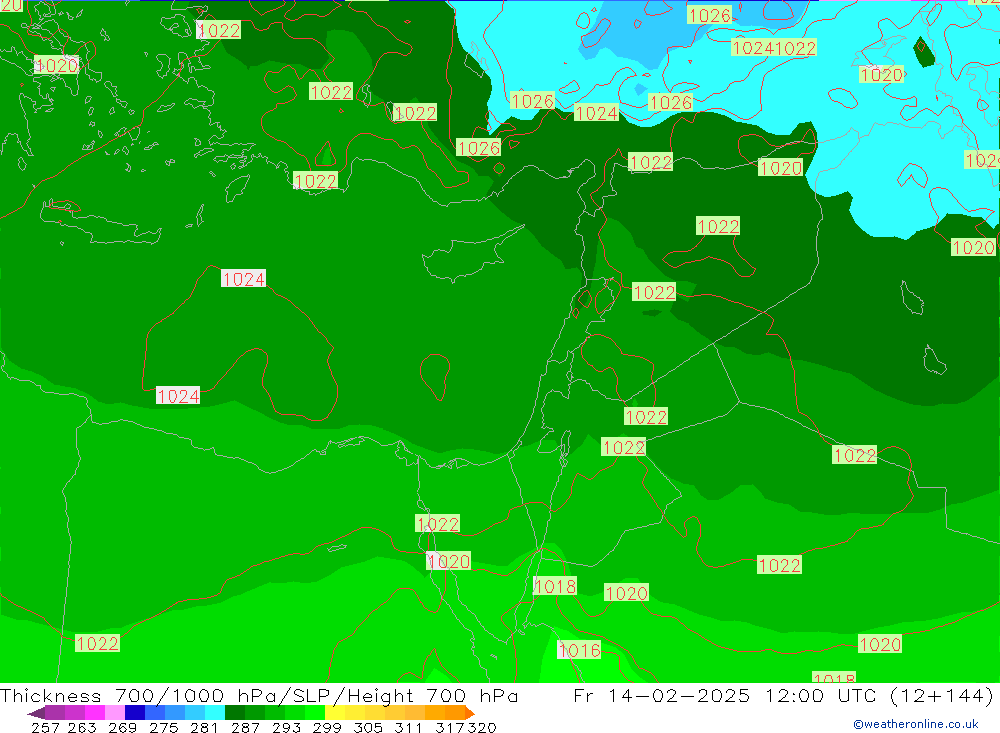Image resolution: width=1000 pixels, height=733 pixels.
Task: Click the '257' legend value
Action: (45, 727)
